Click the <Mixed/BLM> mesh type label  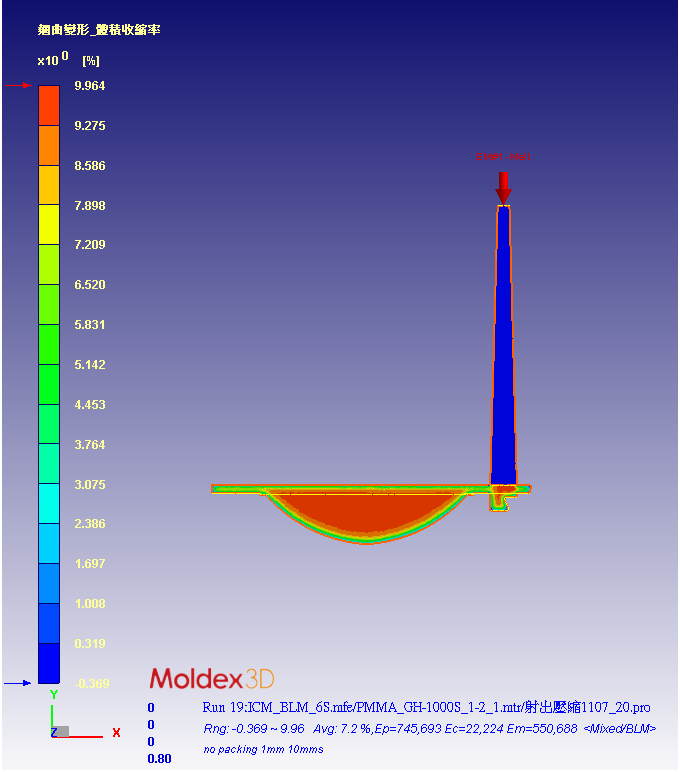coord(620,729)
